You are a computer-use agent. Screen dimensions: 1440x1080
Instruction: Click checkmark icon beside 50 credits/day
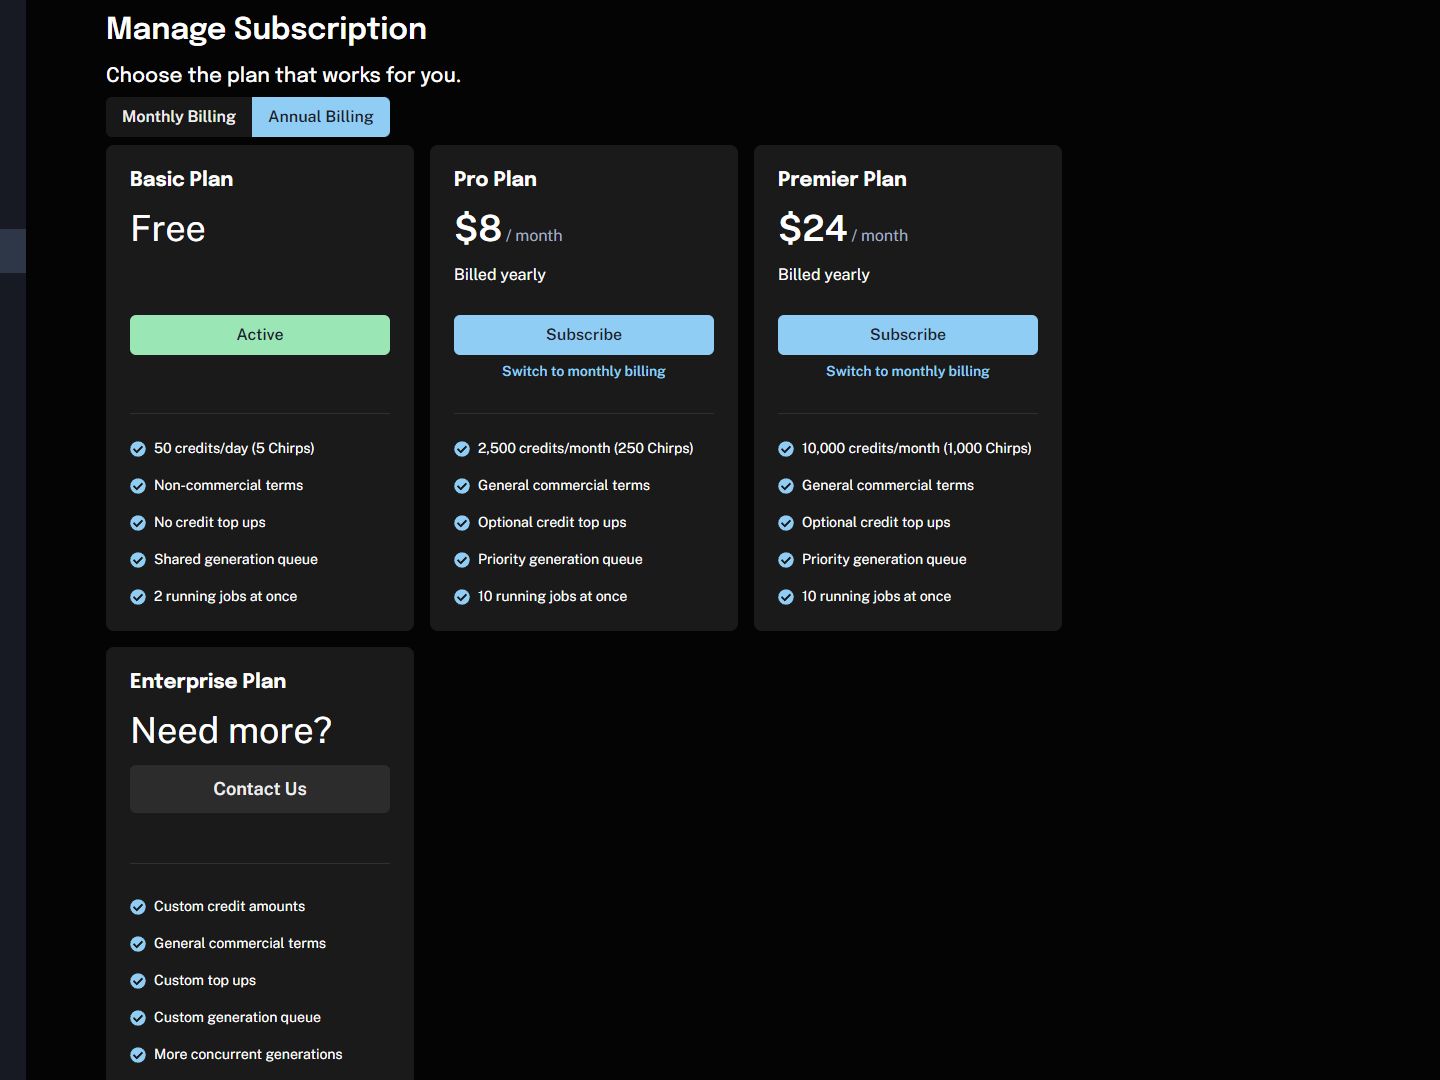(138, 449)
